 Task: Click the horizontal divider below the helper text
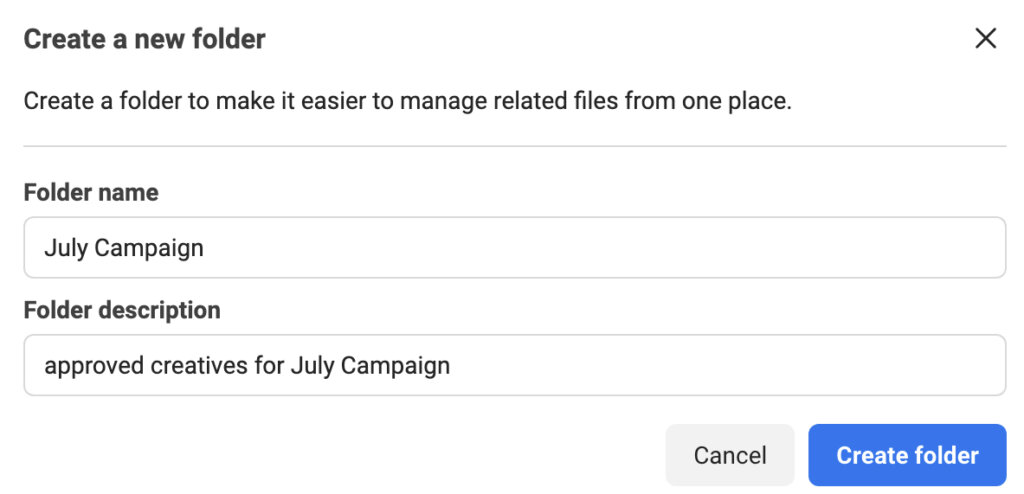point(514,147)
